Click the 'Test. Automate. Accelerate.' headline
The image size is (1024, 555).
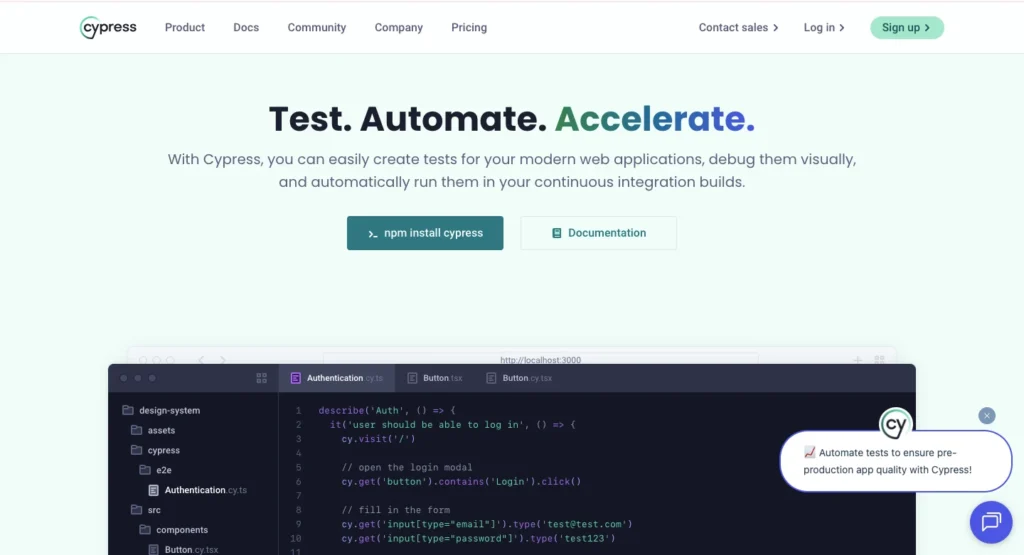512,119
